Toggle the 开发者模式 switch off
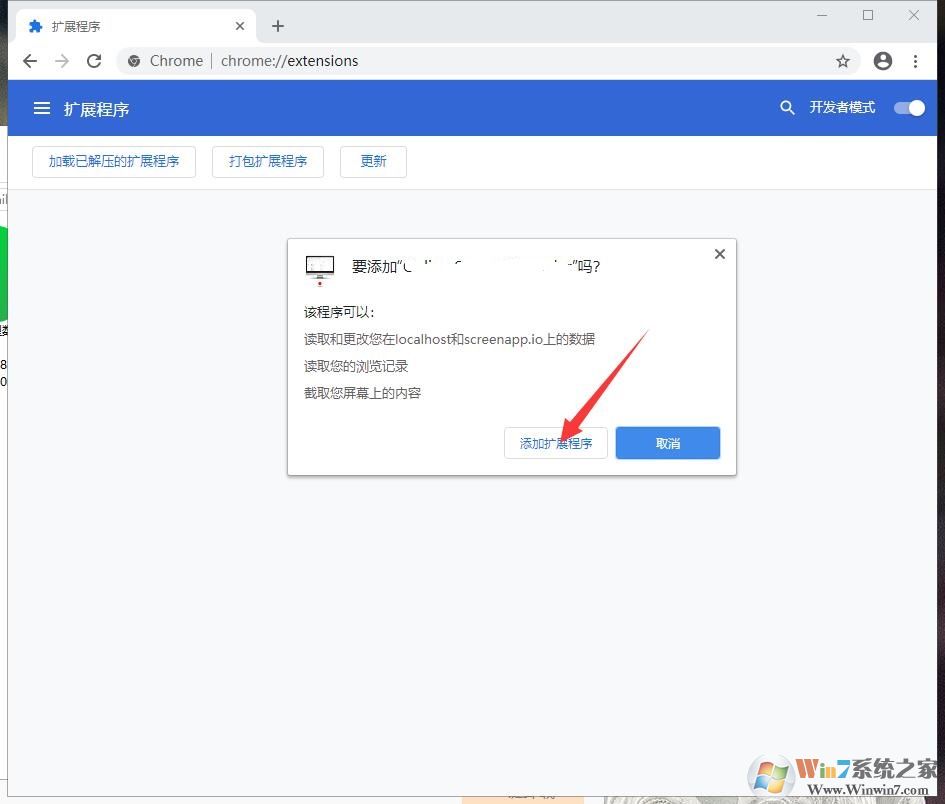 [908, 107]
